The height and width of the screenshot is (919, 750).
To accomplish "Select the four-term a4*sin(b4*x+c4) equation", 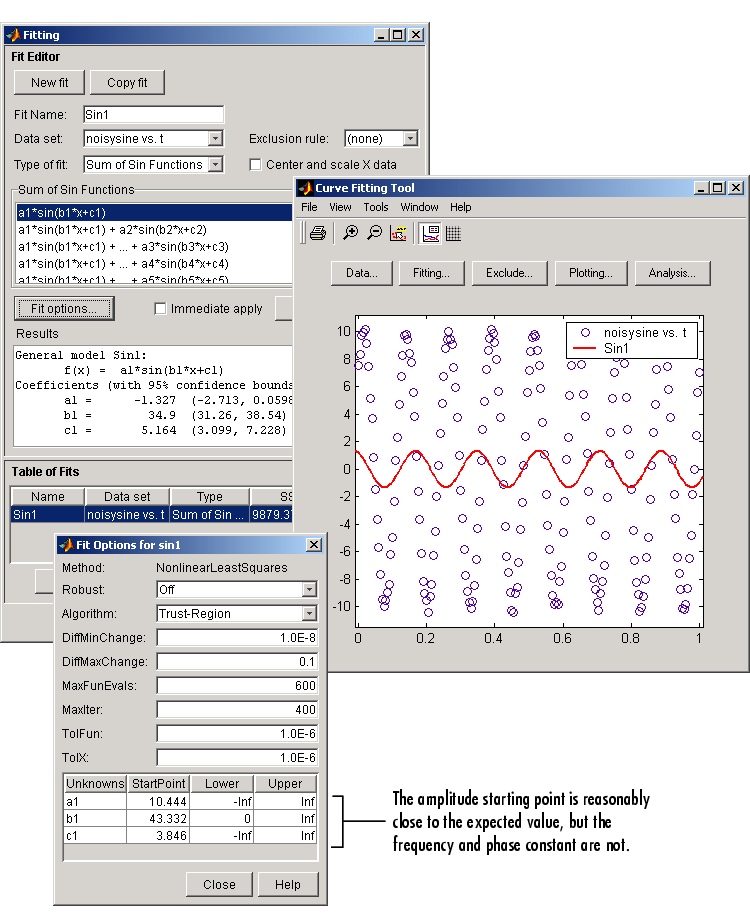I will (154, 264).
